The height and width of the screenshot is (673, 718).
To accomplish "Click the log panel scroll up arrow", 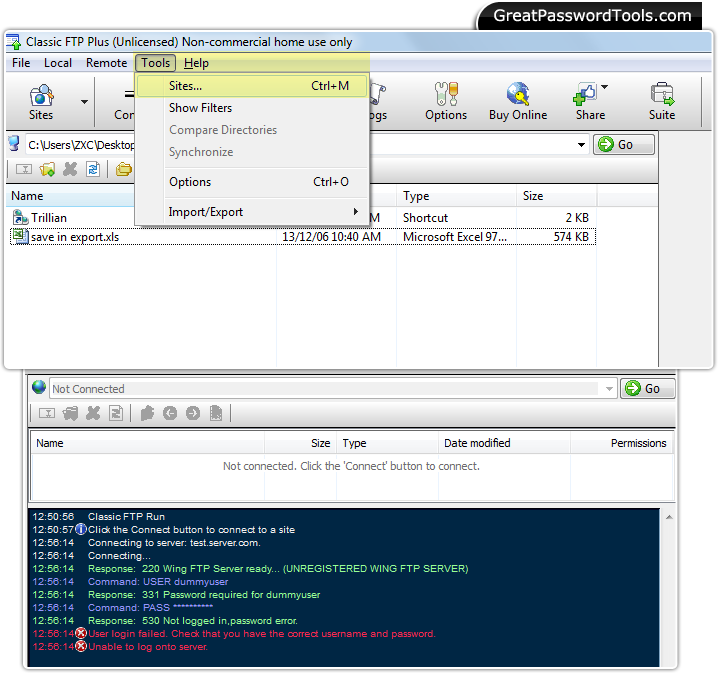I will pyautogui.click(x=669, y=517).
